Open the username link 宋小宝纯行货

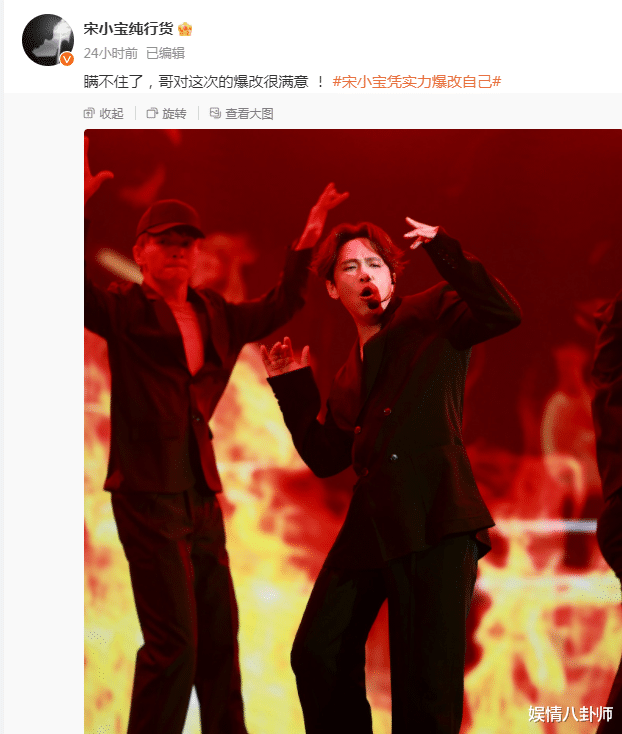pyautogui.click(x=128, y=29)
